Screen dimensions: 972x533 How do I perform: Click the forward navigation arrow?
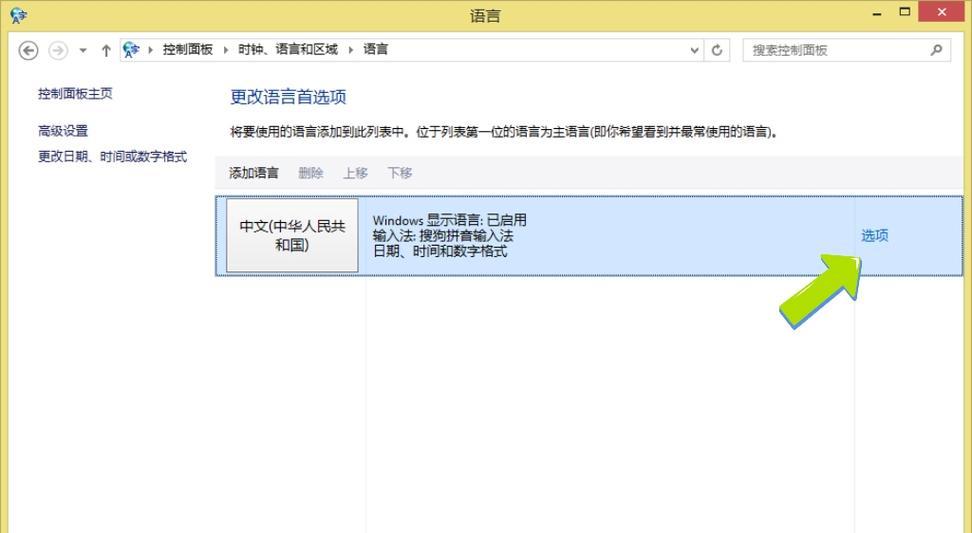point(58,50)
